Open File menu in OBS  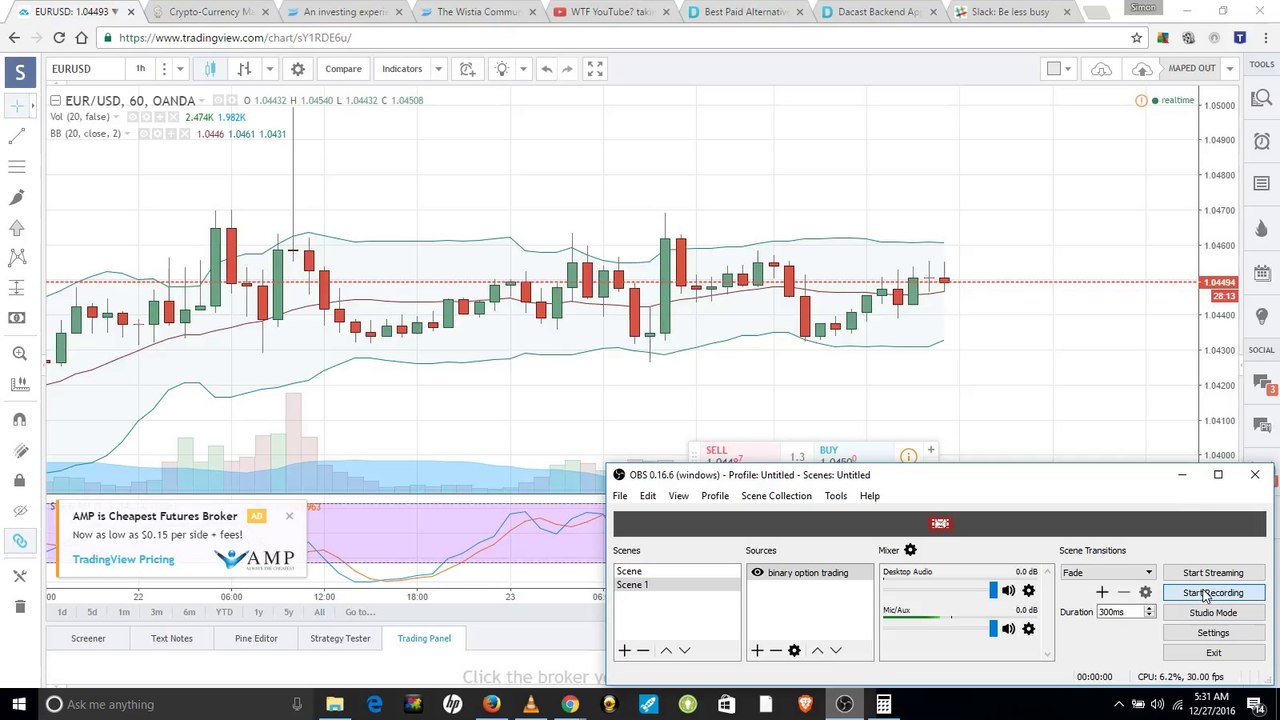(x=620, y=496)
